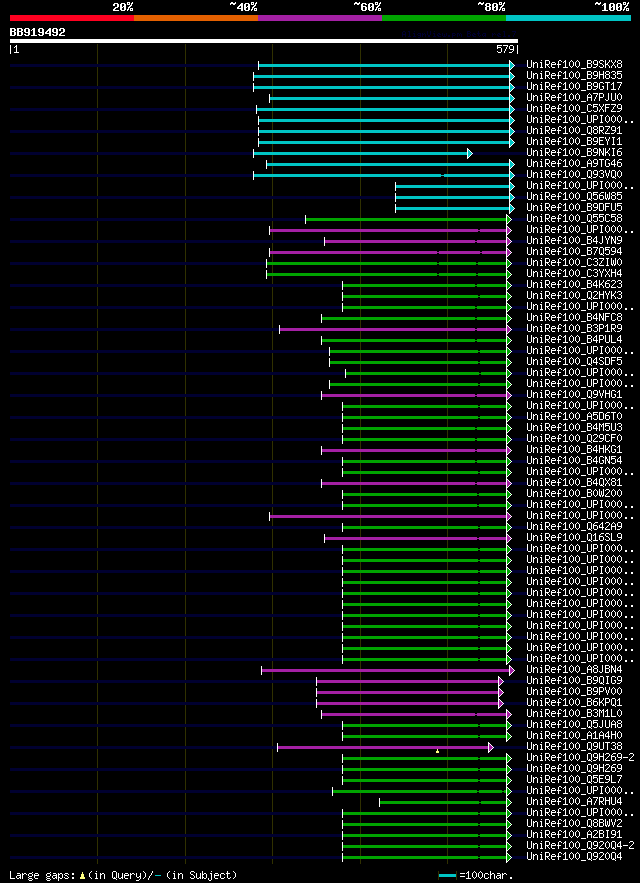The height and width of the screenshot is (883, 640).
Task: Click the cyan alignment bar for B9NKI6
Action: pyautogui.click(x=363, y=153)
